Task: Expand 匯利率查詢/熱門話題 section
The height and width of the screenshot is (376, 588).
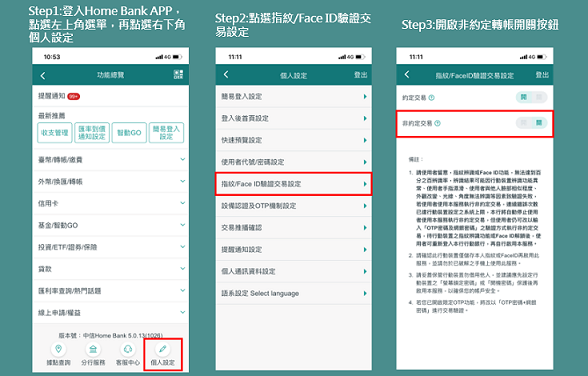Action: 111,291
